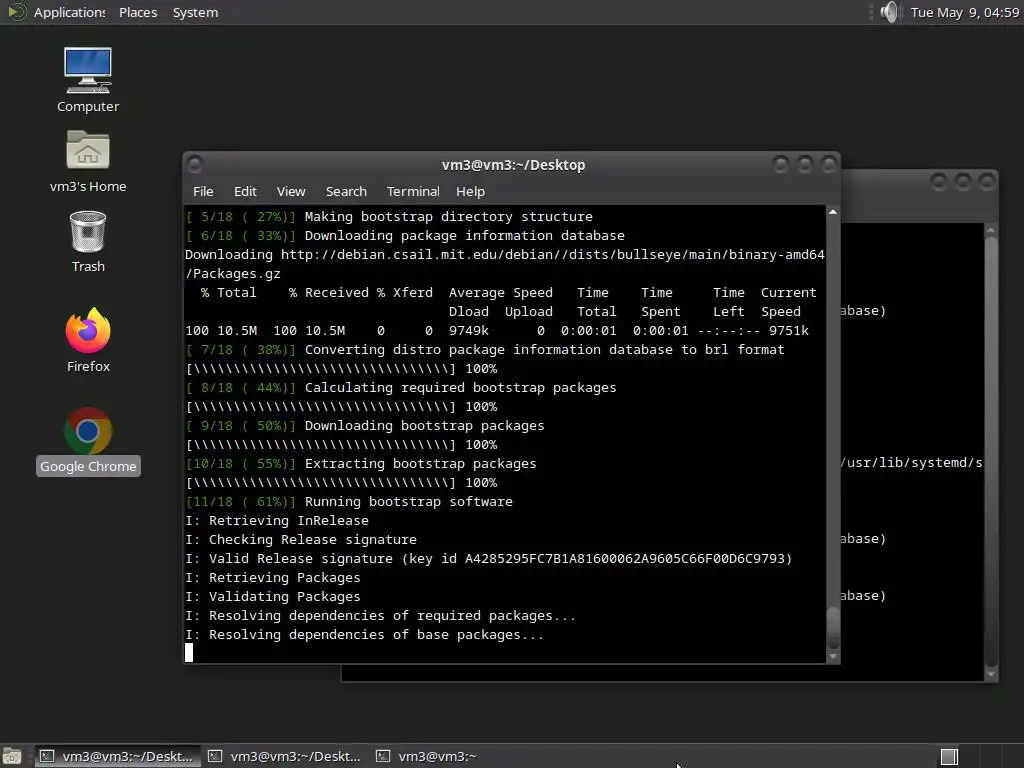Viewport: 1024px width, 768px height.
Task: Open the terminal Search menu
Action: (x=346, y=191)
